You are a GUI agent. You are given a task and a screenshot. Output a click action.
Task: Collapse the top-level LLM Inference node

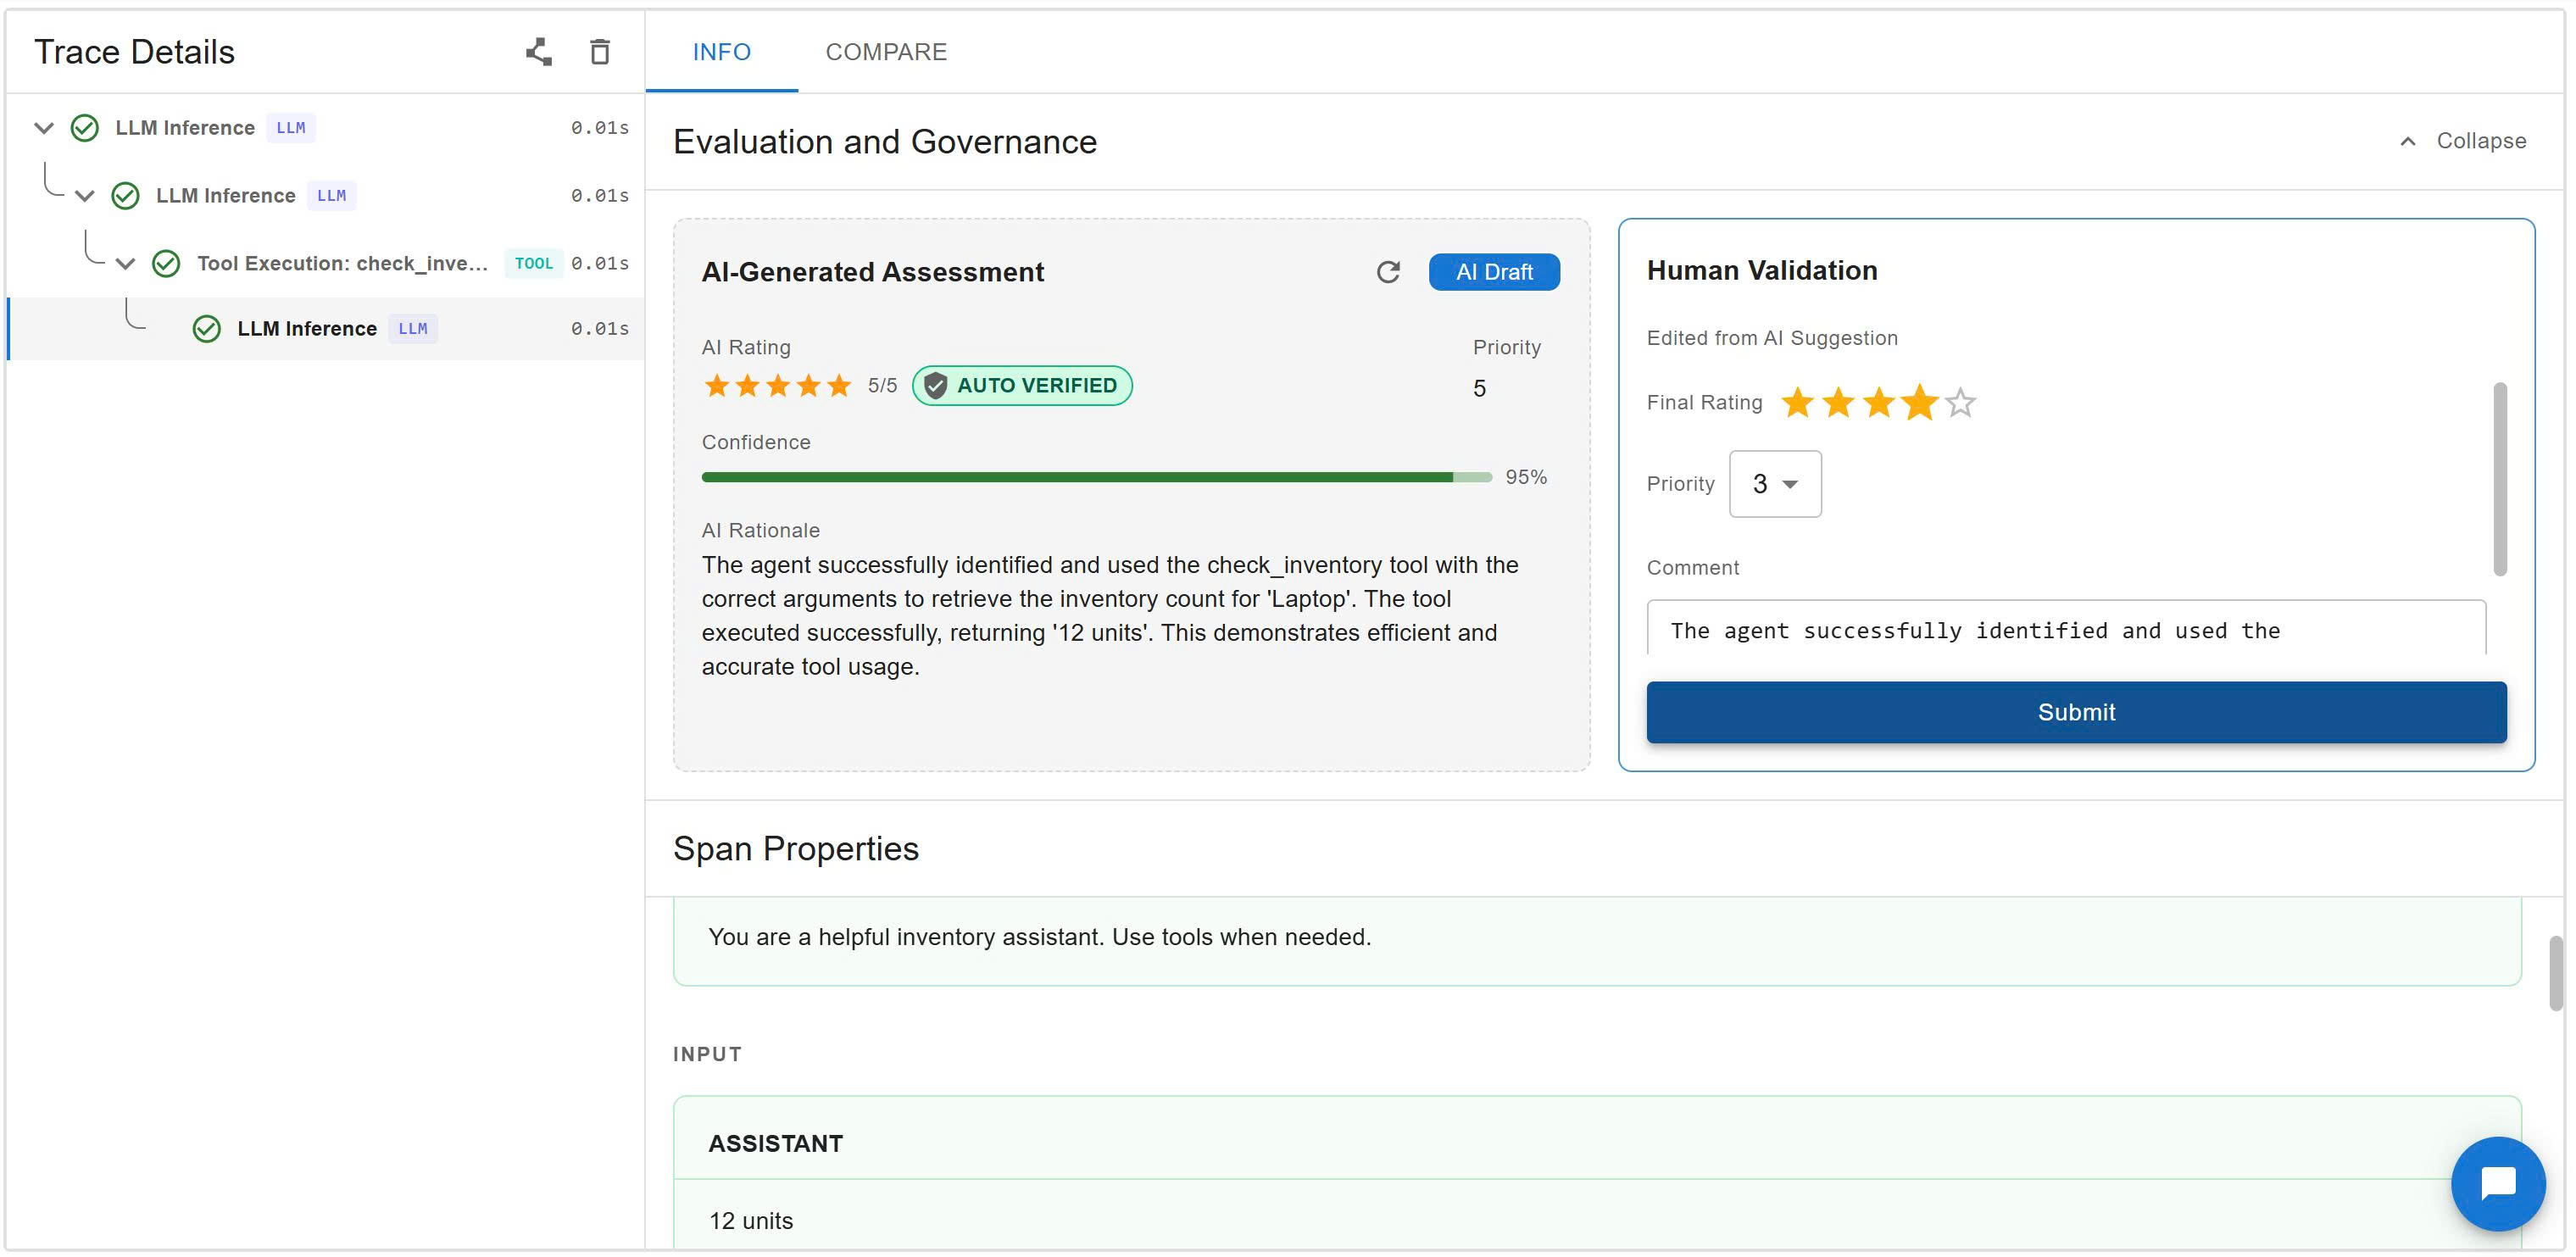(43, 128)
